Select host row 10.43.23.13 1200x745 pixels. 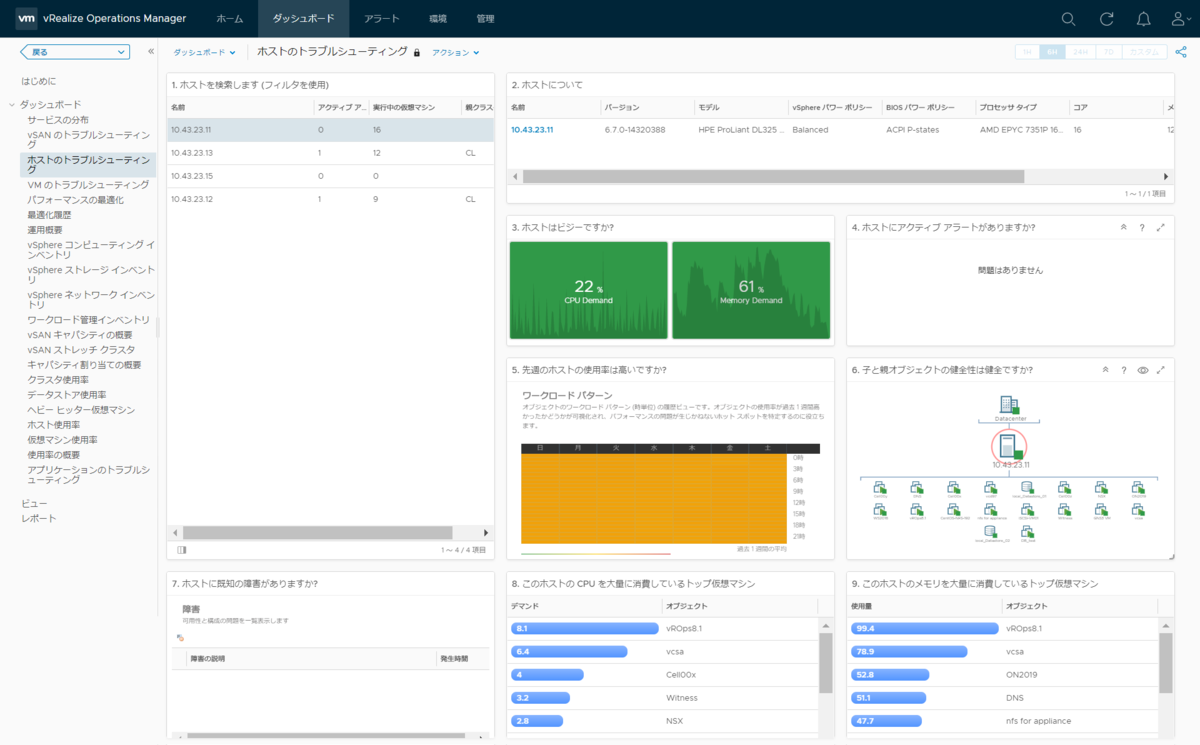330,153
